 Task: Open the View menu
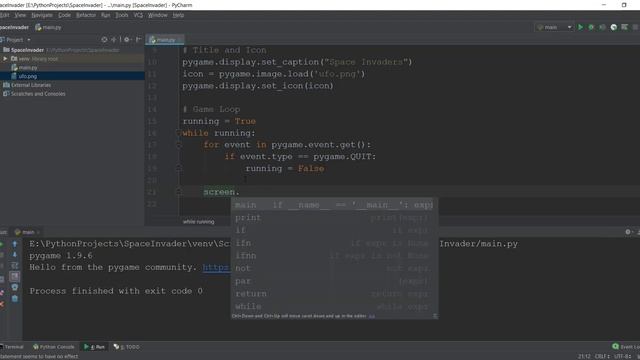point(20,15)
